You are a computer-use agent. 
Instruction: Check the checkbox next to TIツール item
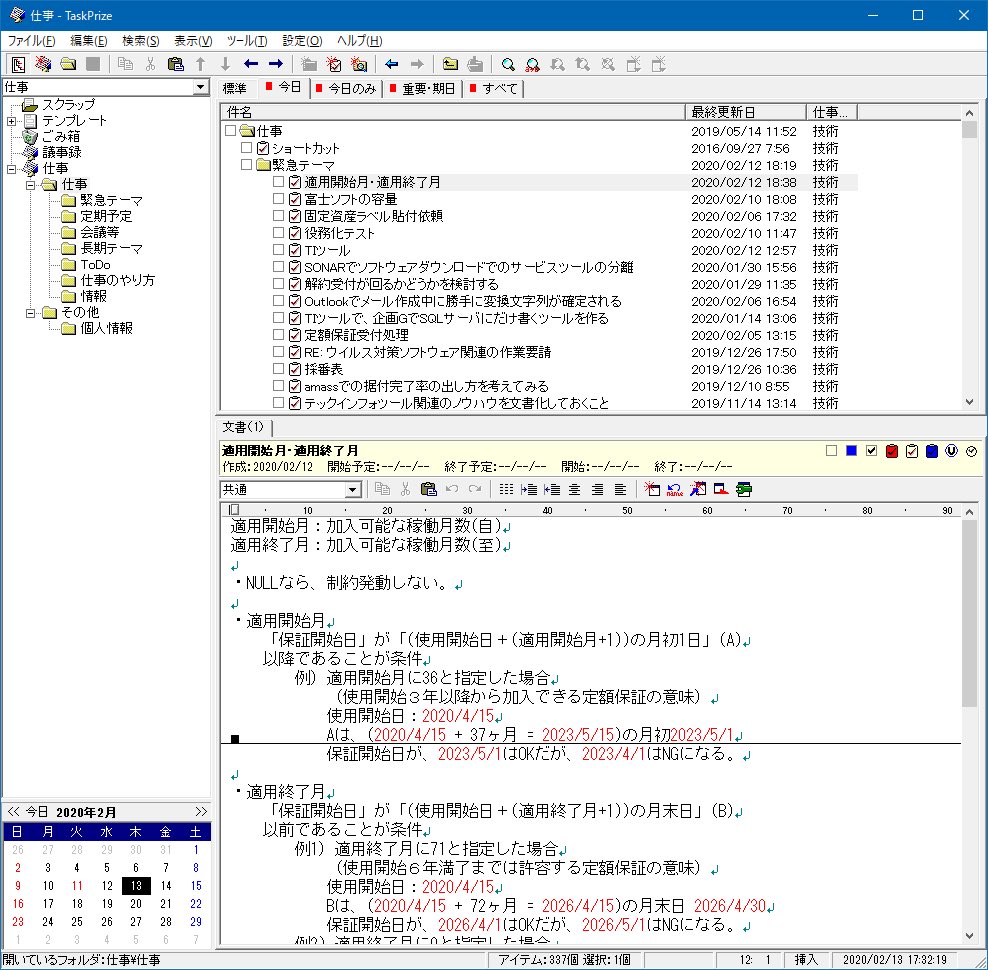(278, 250)
